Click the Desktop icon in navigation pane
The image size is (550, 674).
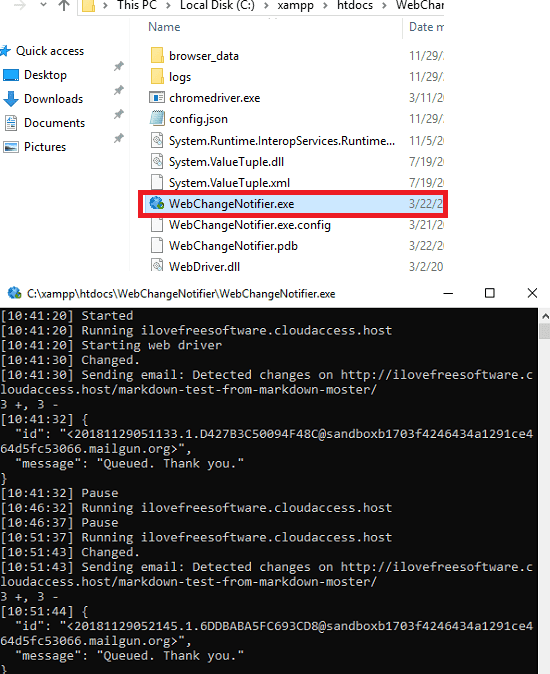coord(11,75)
